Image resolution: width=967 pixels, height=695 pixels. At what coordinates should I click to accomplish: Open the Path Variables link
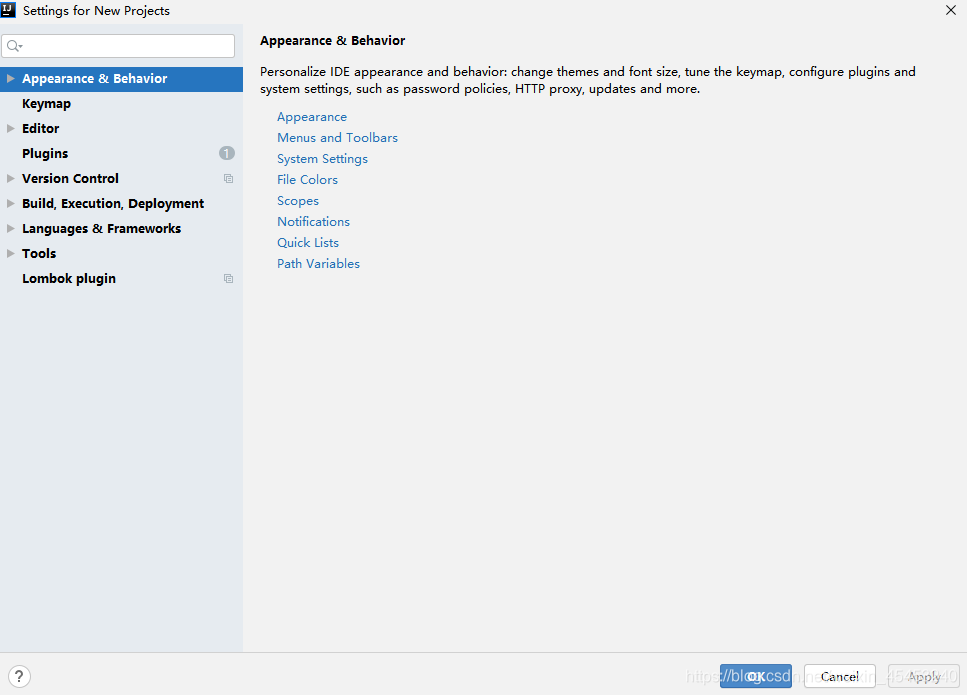click(318, 263)
